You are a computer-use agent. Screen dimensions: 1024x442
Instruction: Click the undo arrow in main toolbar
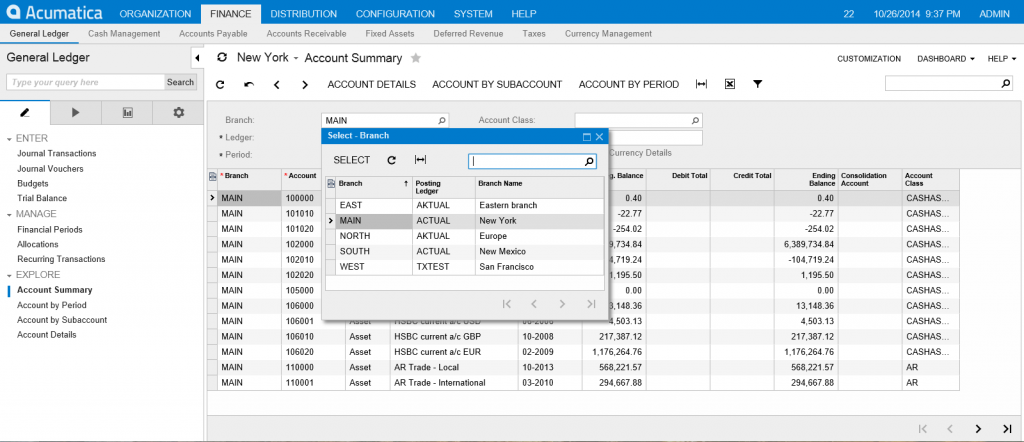coord(248,84)
